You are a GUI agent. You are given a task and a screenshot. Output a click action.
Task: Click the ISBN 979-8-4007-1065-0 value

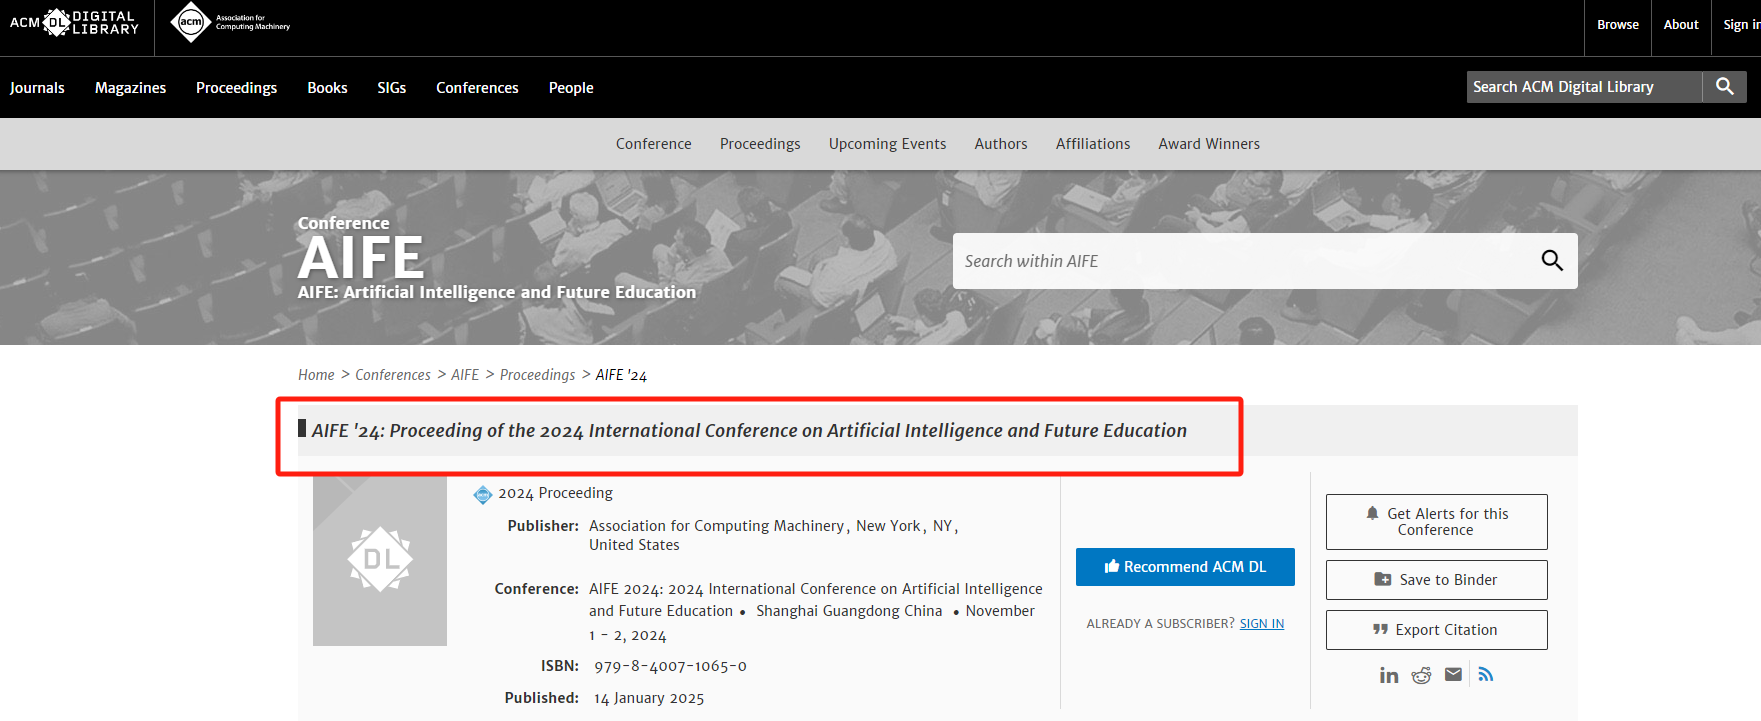(670, 666)
